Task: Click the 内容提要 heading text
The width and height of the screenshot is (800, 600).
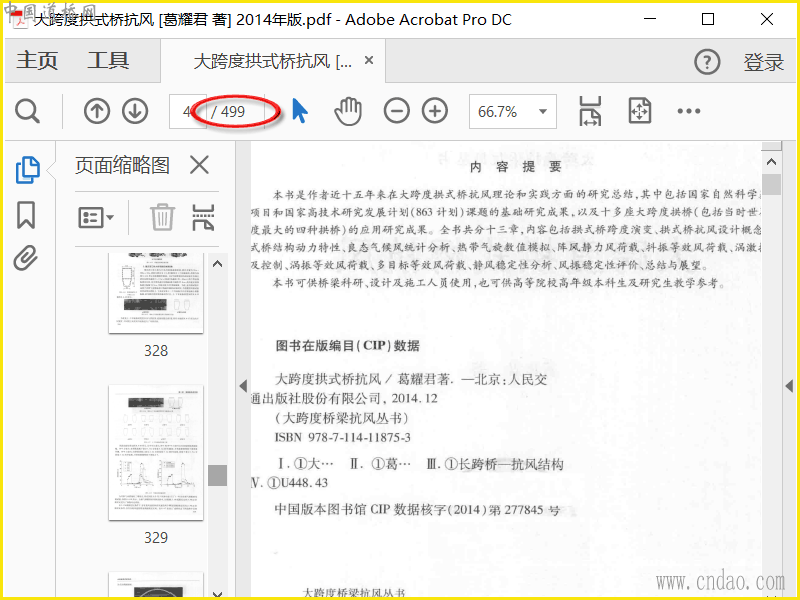Action: pos(515,167)
